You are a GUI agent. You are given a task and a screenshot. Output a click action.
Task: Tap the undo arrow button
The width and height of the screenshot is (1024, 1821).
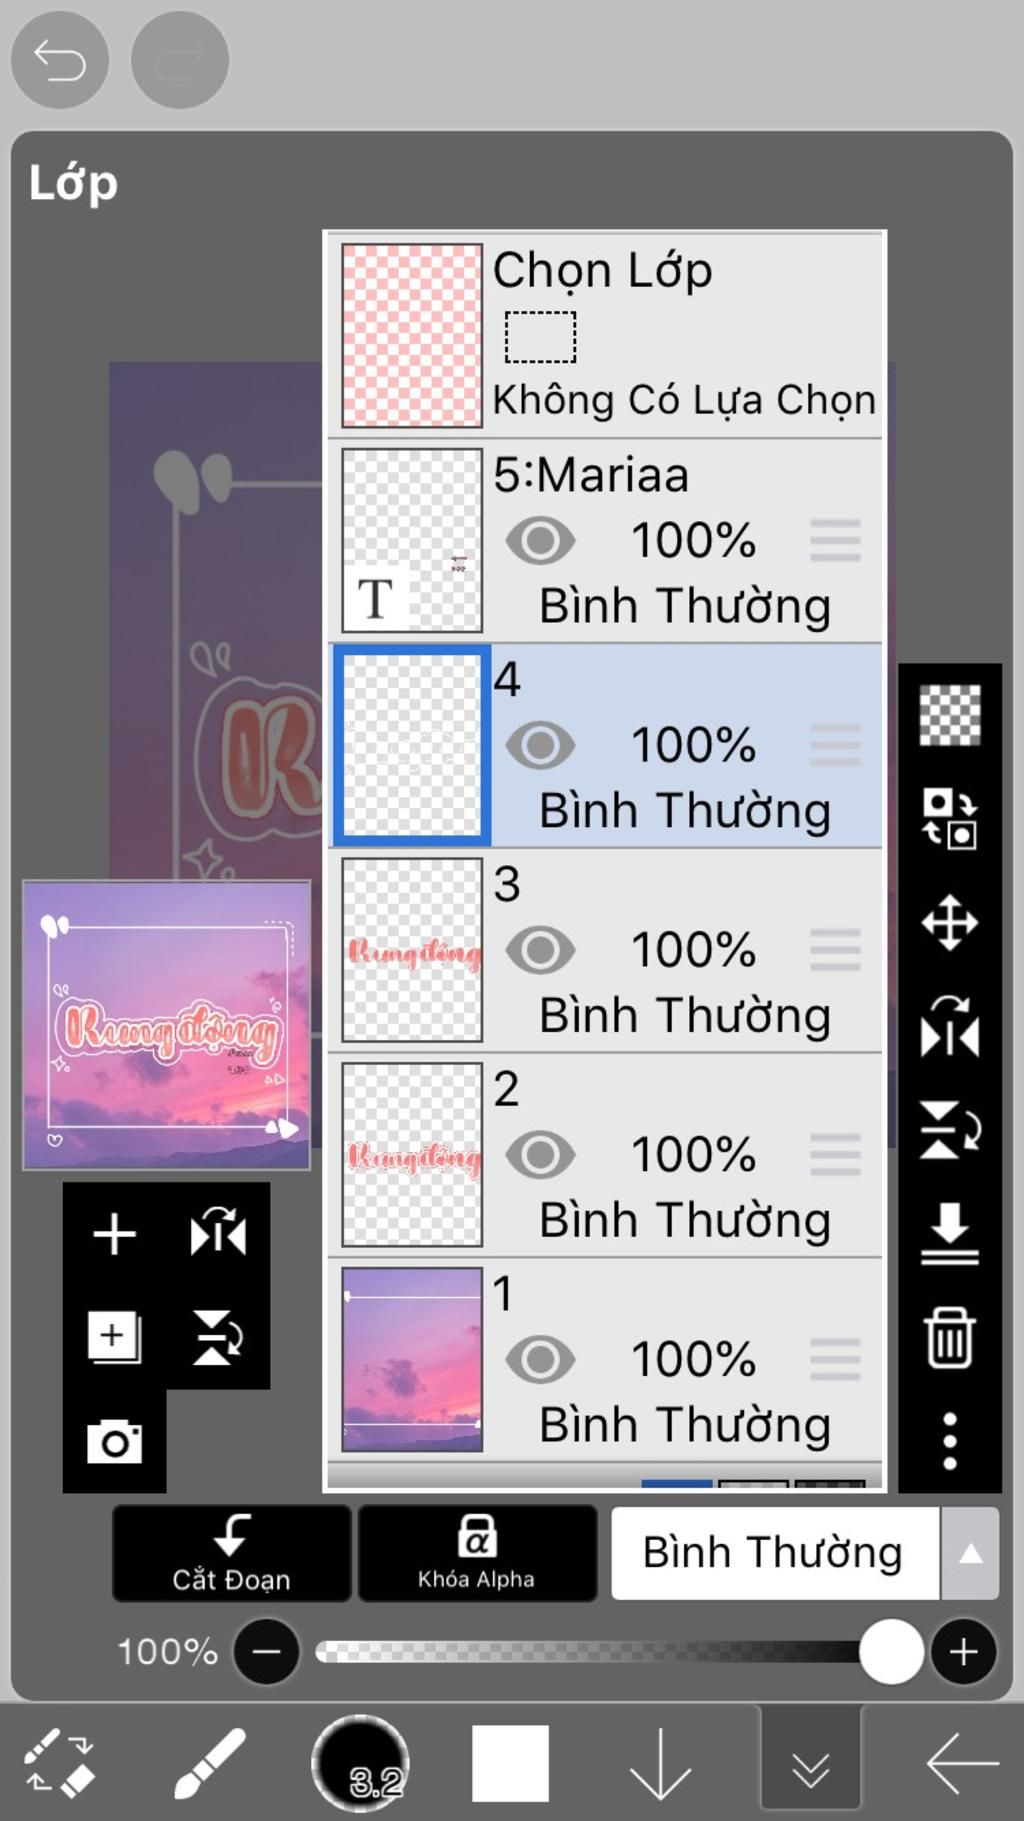[x=59, y=60]
